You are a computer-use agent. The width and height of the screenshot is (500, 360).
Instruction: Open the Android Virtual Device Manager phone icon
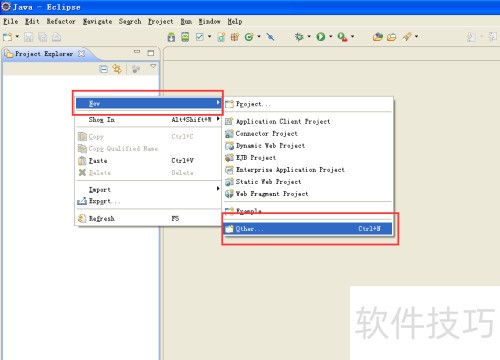[185, 37]
